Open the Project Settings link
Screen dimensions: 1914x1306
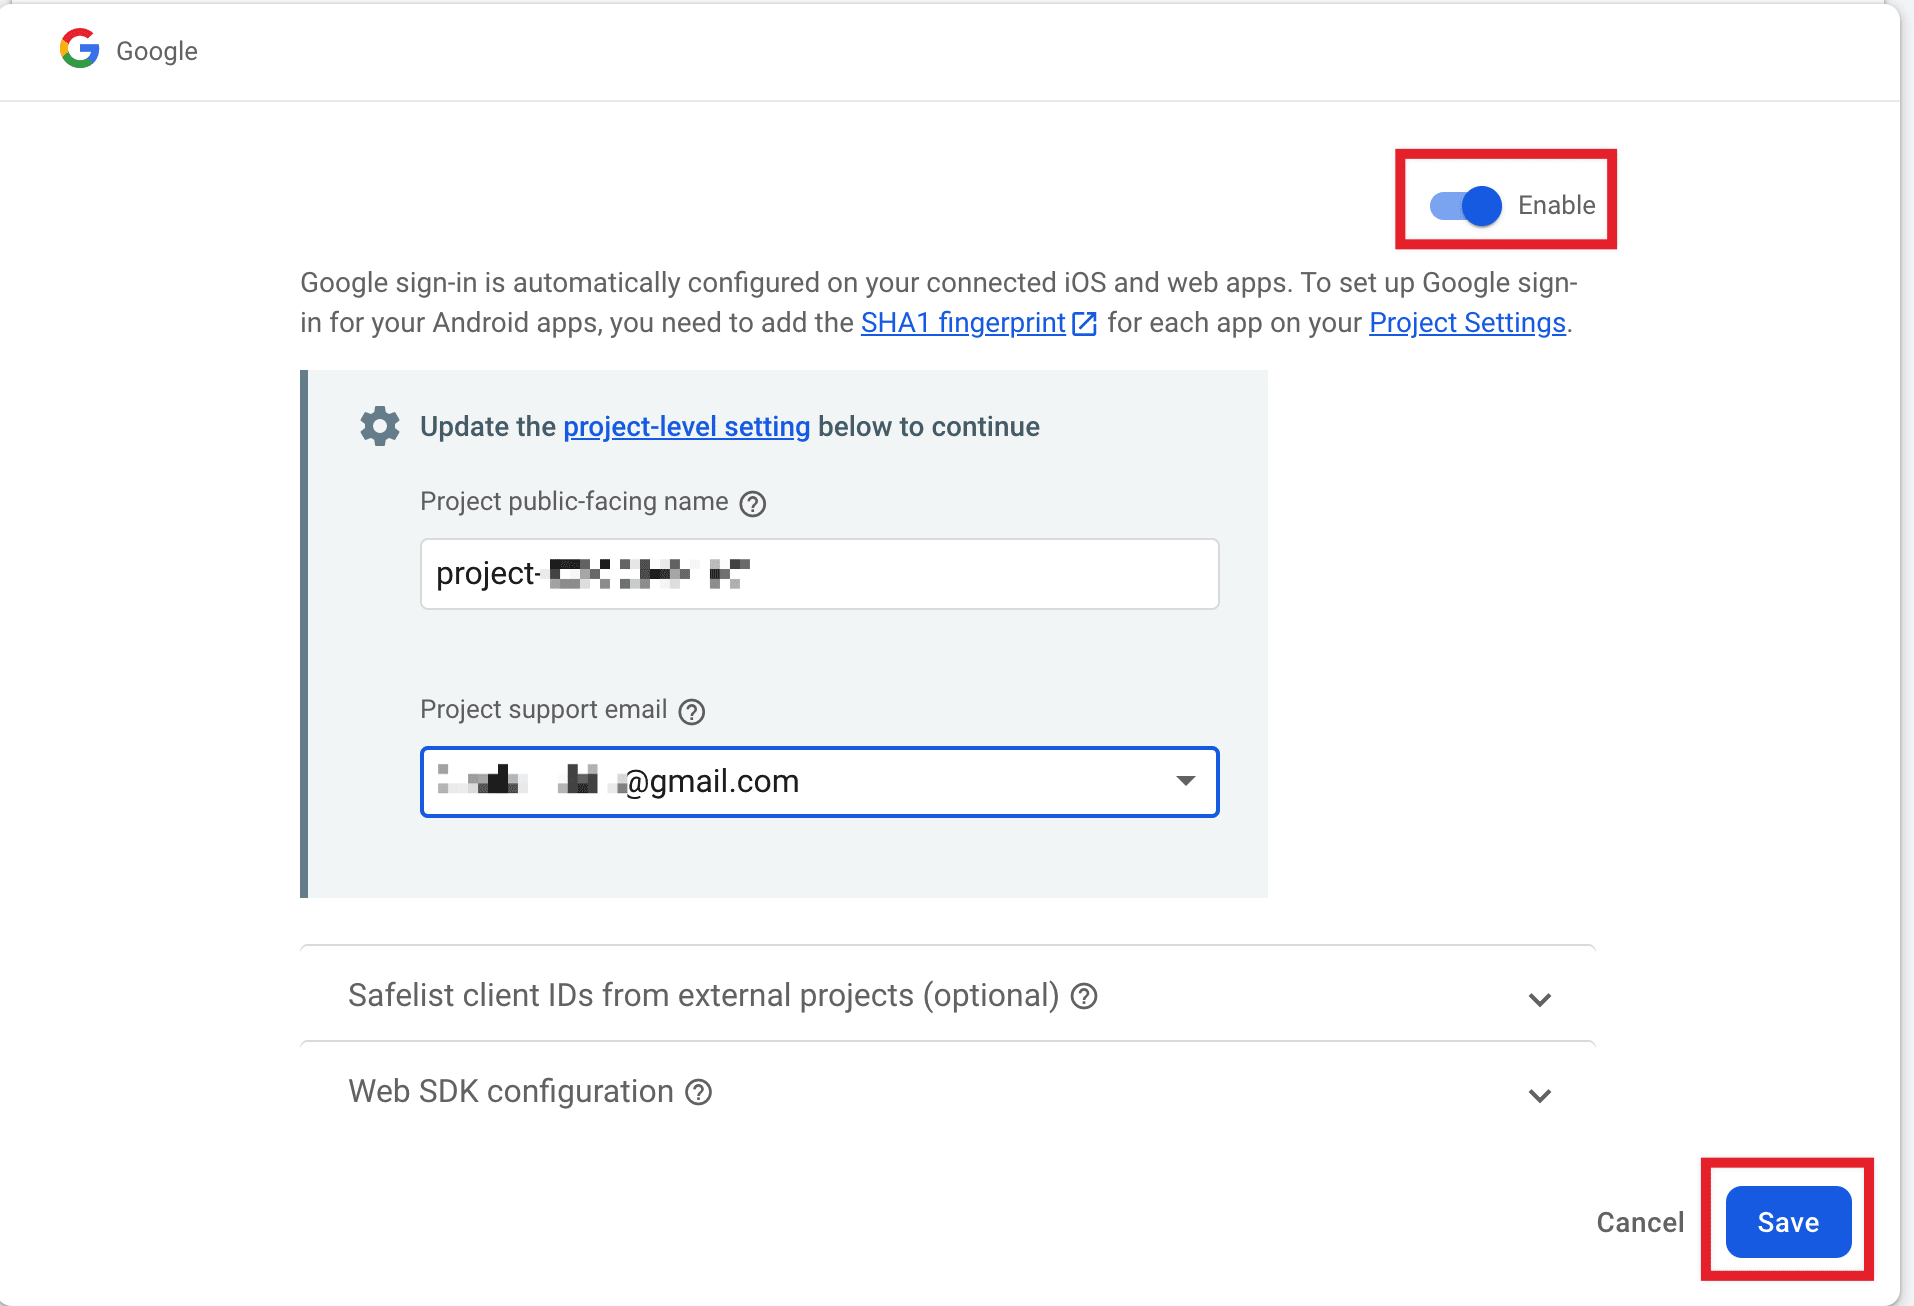(1466, 322)
